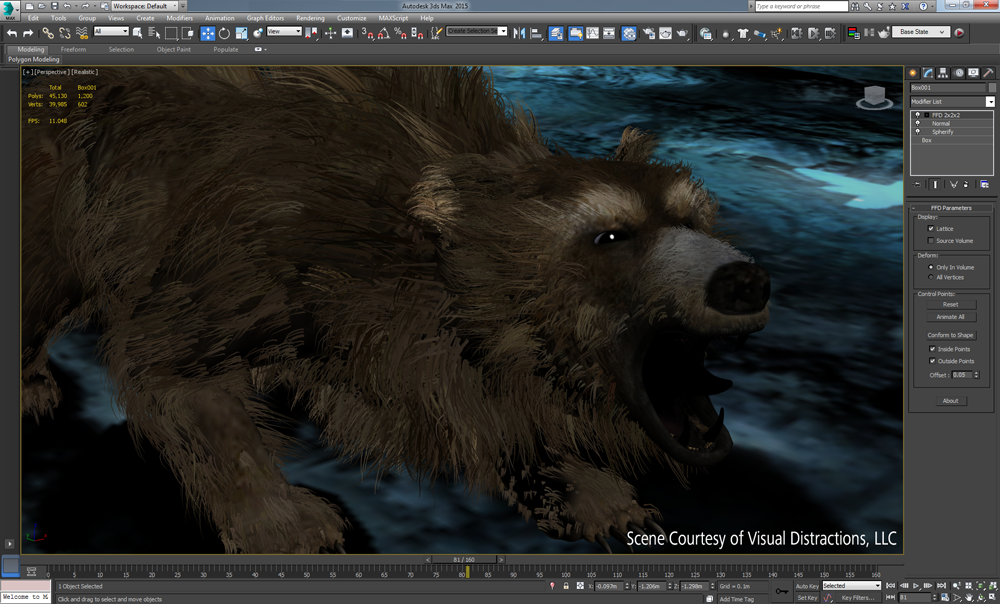Screen dimensions: 1000x604
Task: Click Zoom Extents All Selected nav icon
Action: [x=993, y=586]
